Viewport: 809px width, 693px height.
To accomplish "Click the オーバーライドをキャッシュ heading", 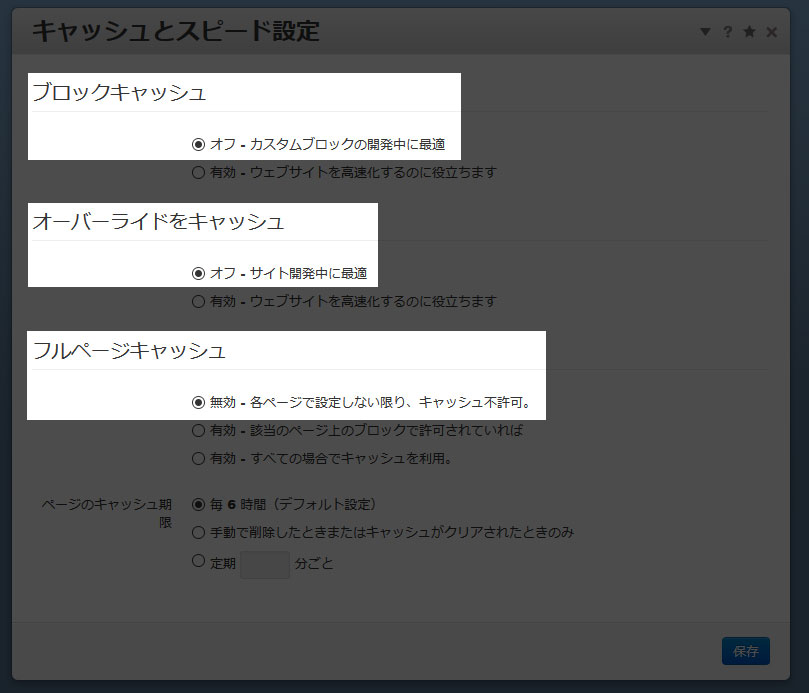I will [158, 221].
